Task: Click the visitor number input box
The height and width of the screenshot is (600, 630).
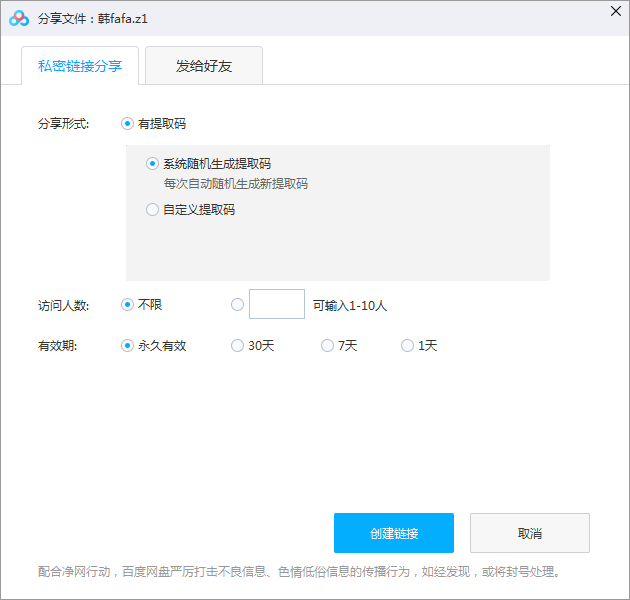Action: click(x=276, y=304)
